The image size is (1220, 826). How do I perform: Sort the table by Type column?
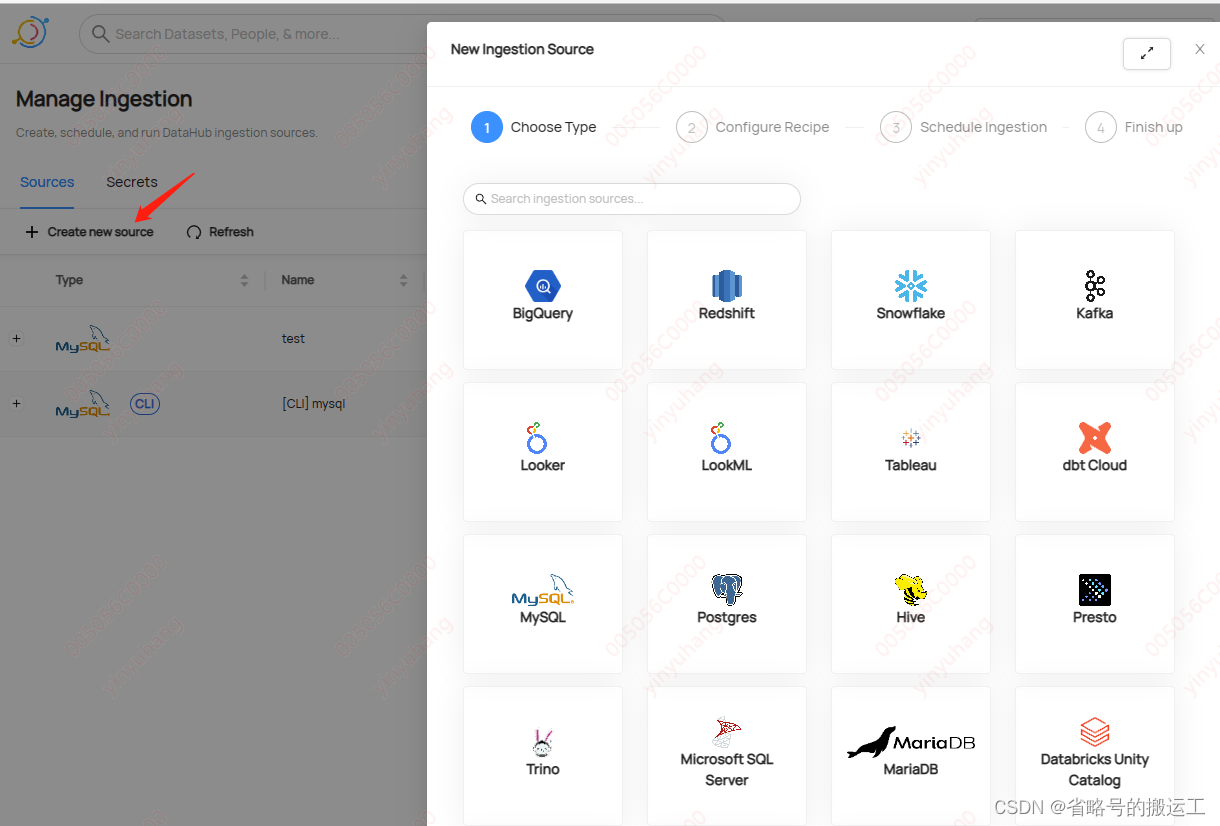(x=244, y=280)
